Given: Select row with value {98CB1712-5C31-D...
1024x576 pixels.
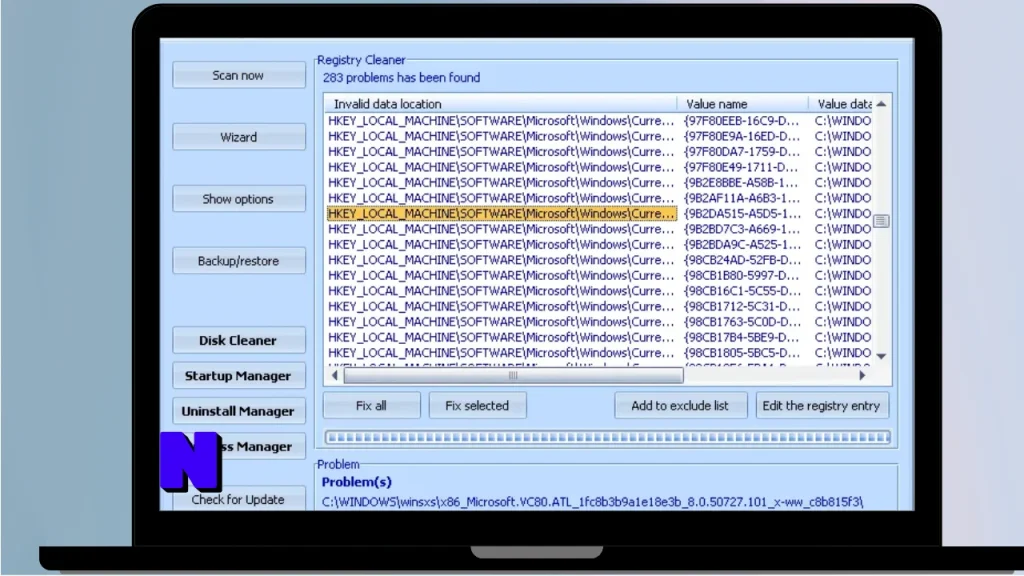Looking at the screenshot, I should pos(599,306).
